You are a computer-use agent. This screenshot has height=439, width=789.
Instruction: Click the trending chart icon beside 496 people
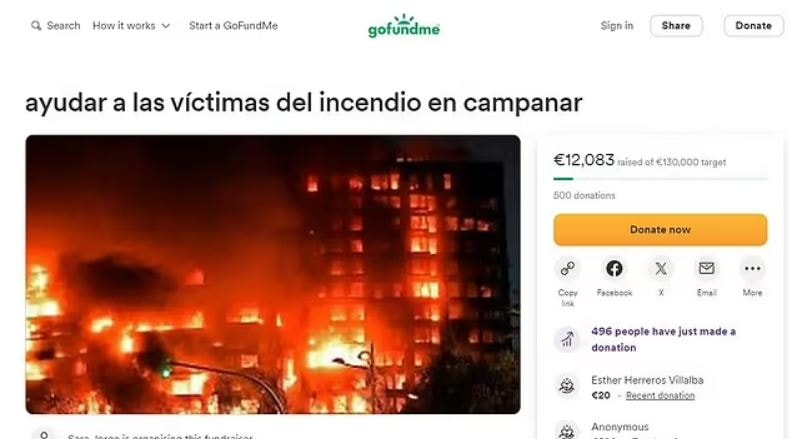567,339
